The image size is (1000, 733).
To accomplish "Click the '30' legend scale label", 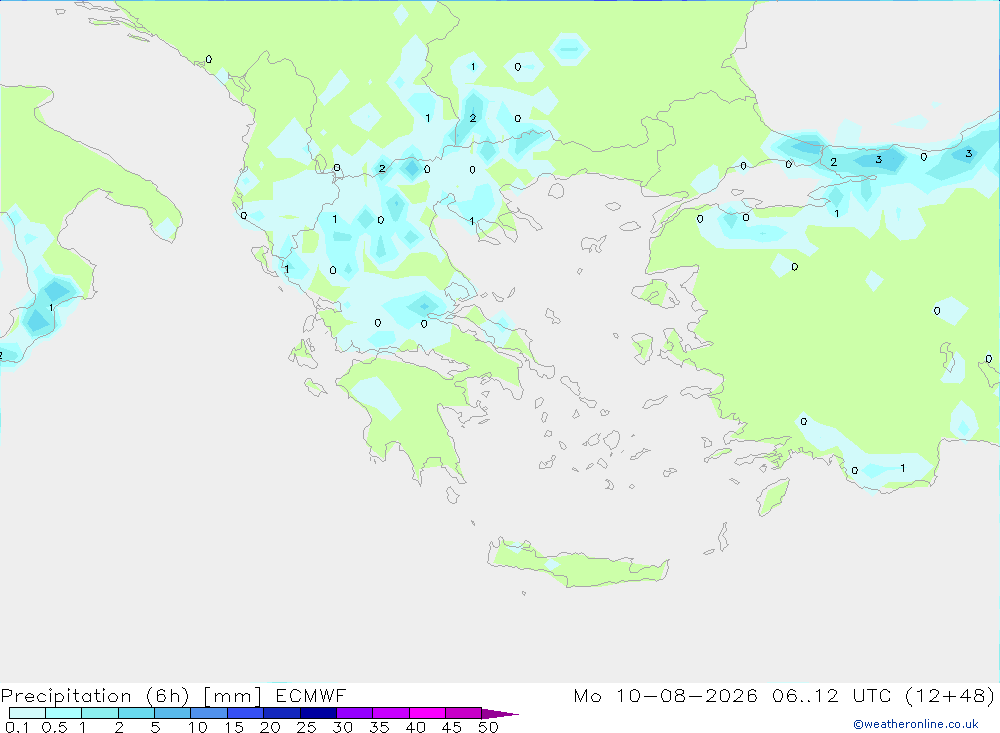I will [342, 727].
